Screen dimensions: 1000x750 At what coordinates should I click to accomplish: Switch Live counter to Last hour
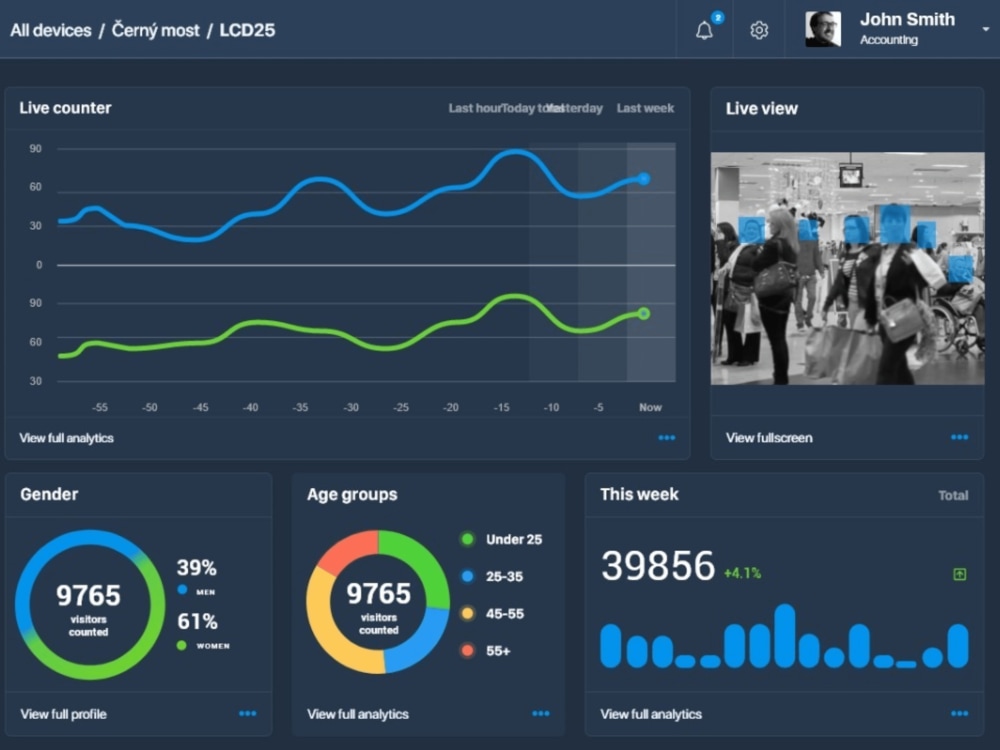[474, 108]
